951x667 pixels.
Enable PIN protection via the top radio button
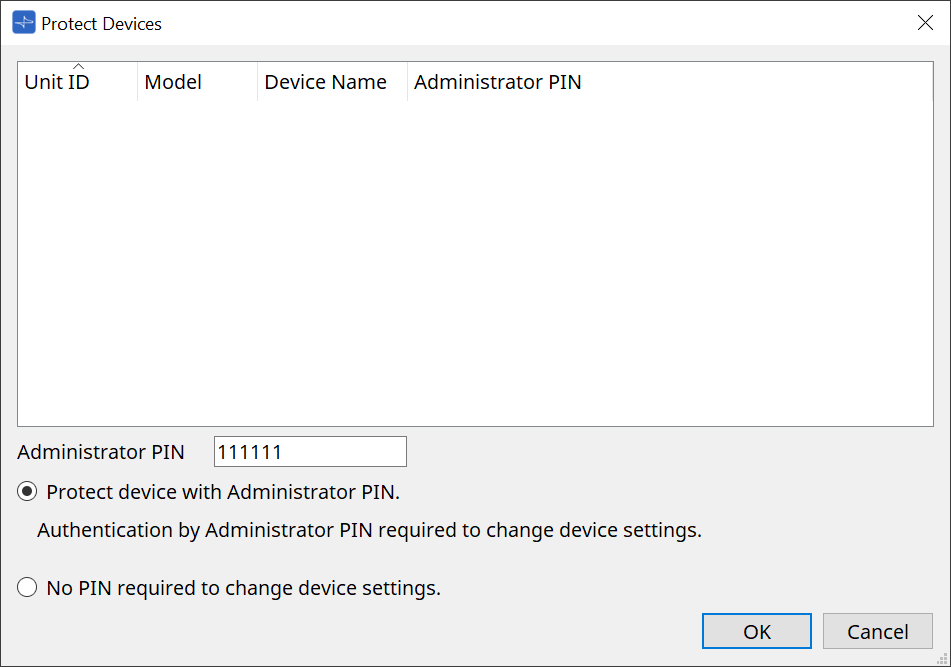point(27,492)
